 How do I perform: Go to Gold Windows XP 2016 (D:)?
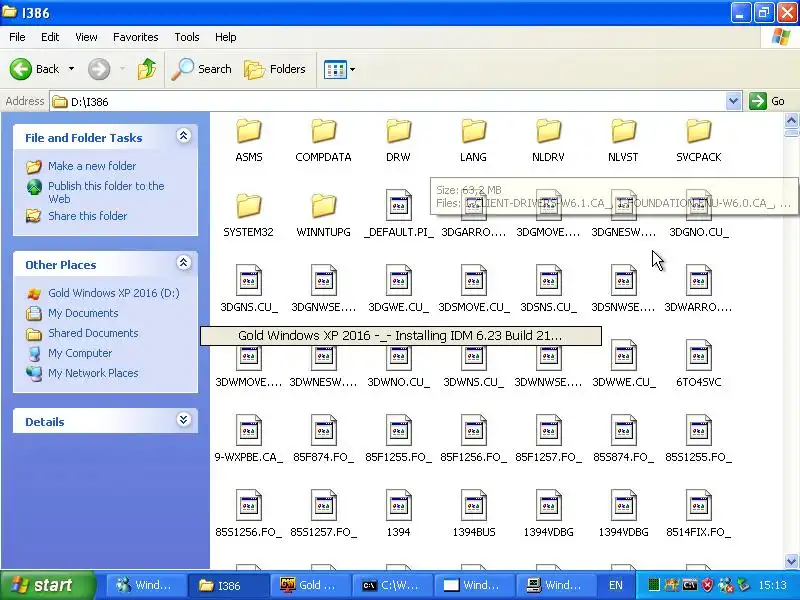(x=113, y=293)
